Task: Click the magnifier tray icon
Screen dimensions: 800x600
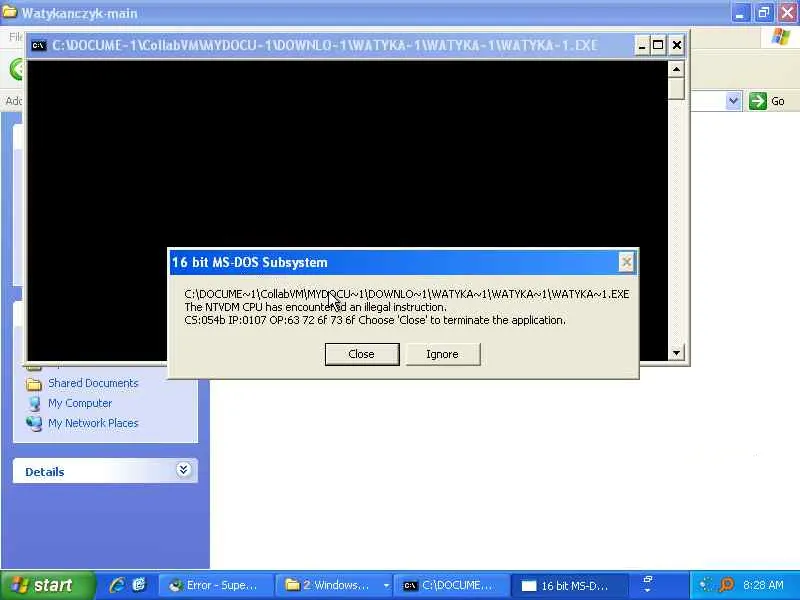Action: coord(726,585)
